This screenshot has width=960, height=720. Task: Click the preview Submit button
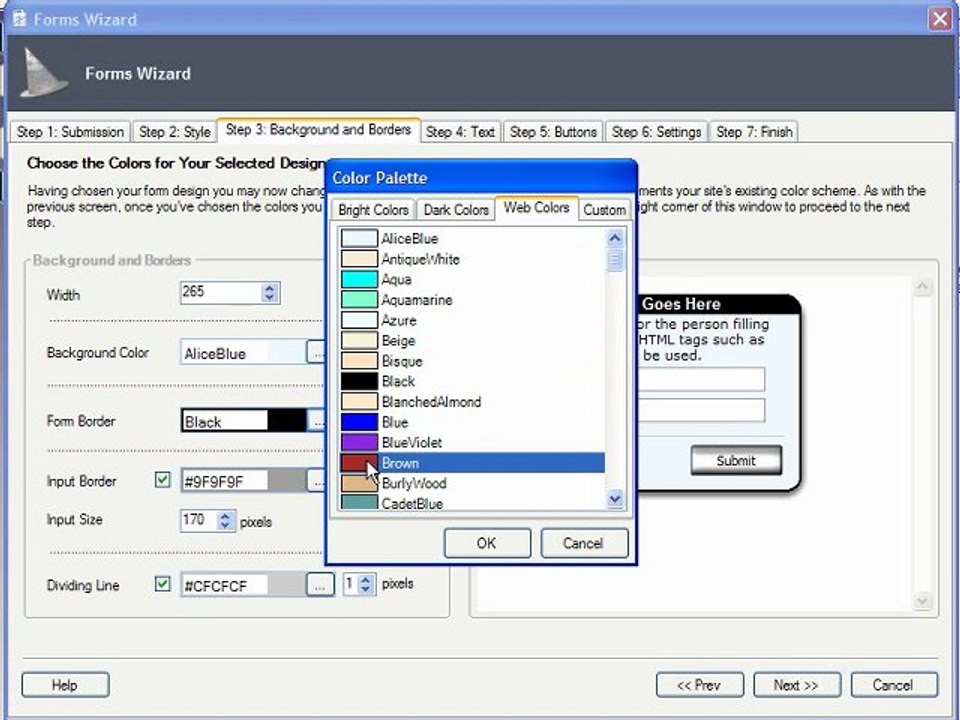point(736,460)
